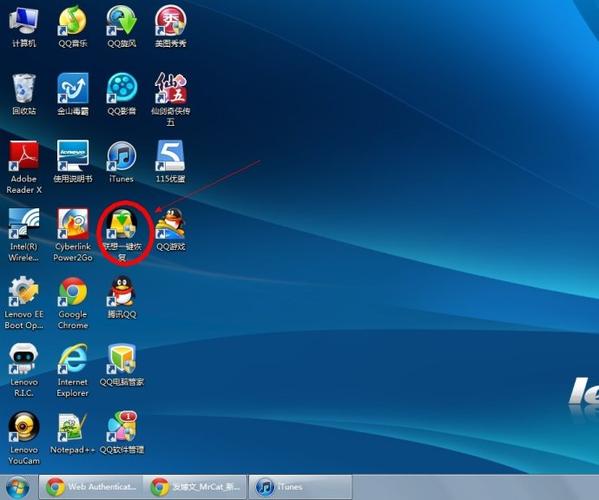This screenshot has height=500, width=599.
Task: Select the Cyberlink Power2Go icon
Action: point(73,235)
